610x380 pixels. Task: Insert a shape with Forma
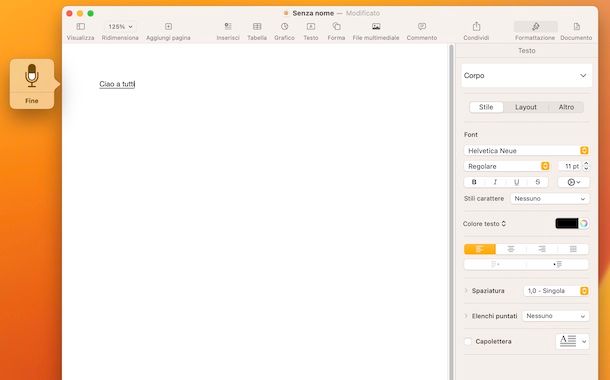[x=336, y=31]
